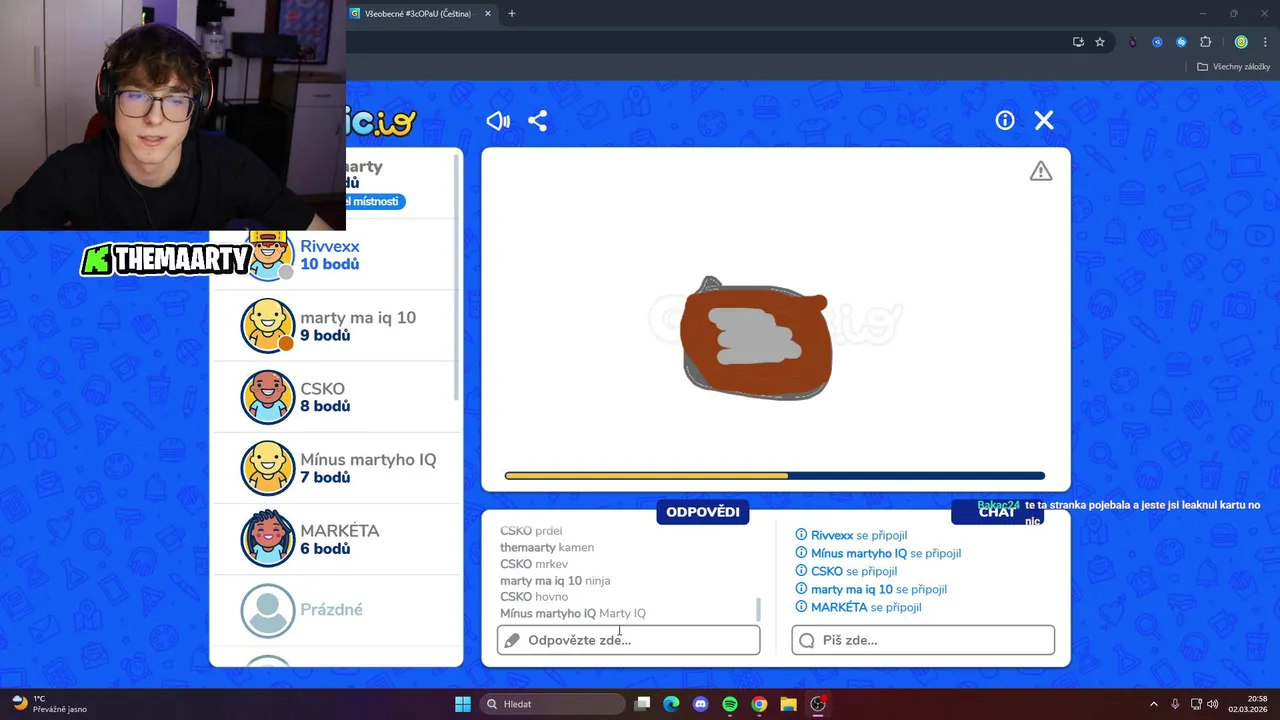Image resolution: width=1280 pixels, height=720 pixels.
Task: Open the Extensions puzzle icon
Action: point(1205,42)
